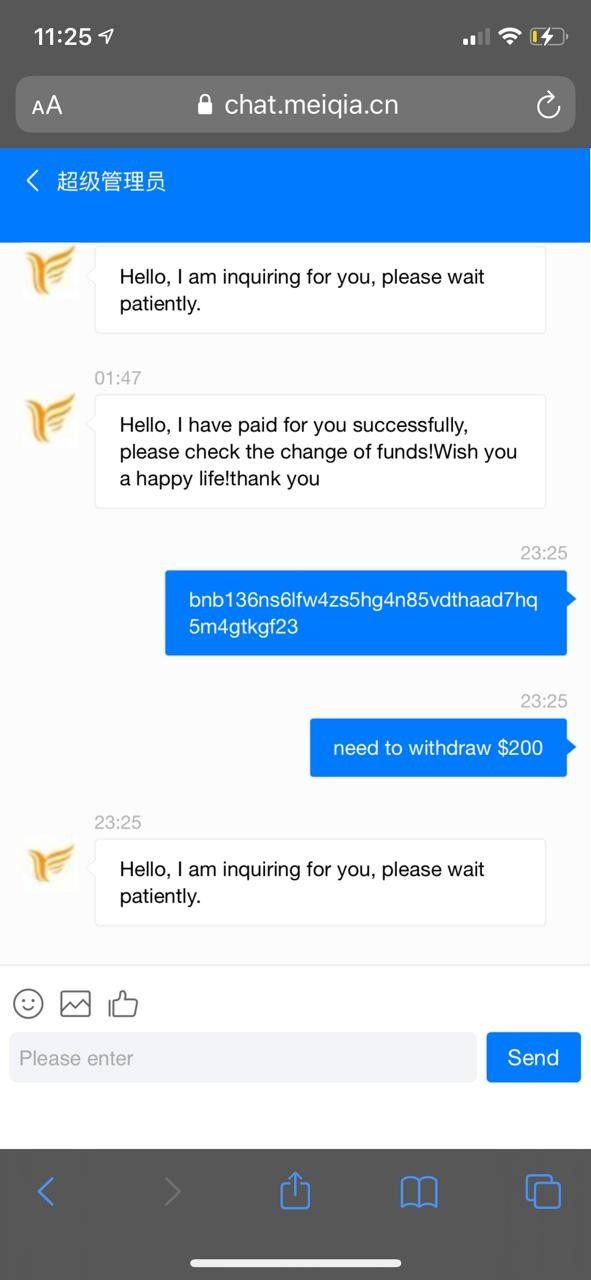Focus the 'Please enter' message field

[243, 1057]
